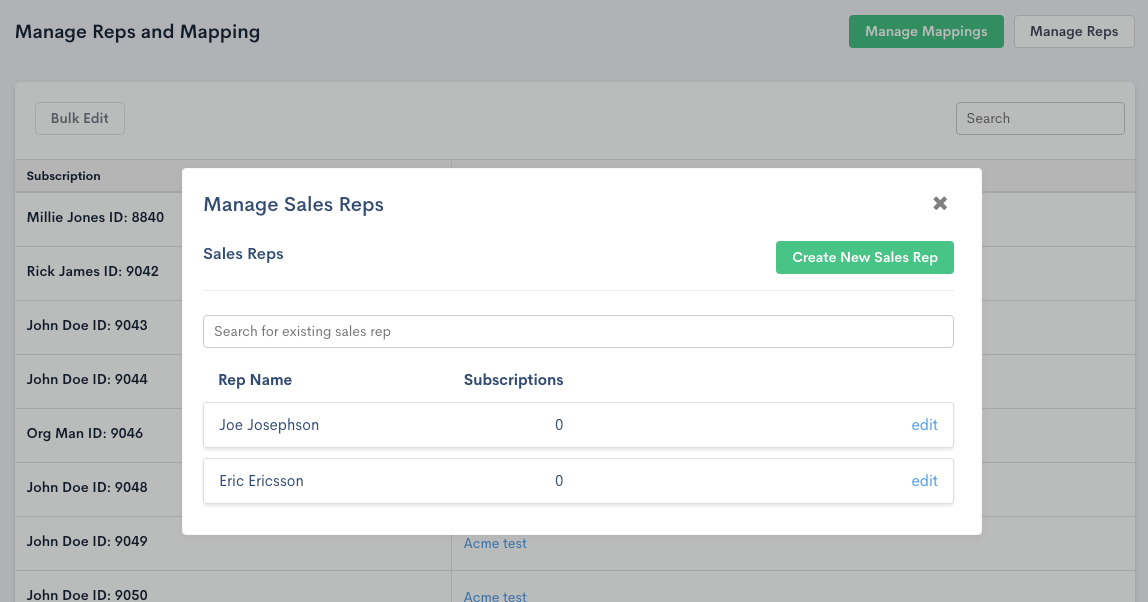
Task: Open Acme test link for ID 9049
Action: tap(495, 543)
